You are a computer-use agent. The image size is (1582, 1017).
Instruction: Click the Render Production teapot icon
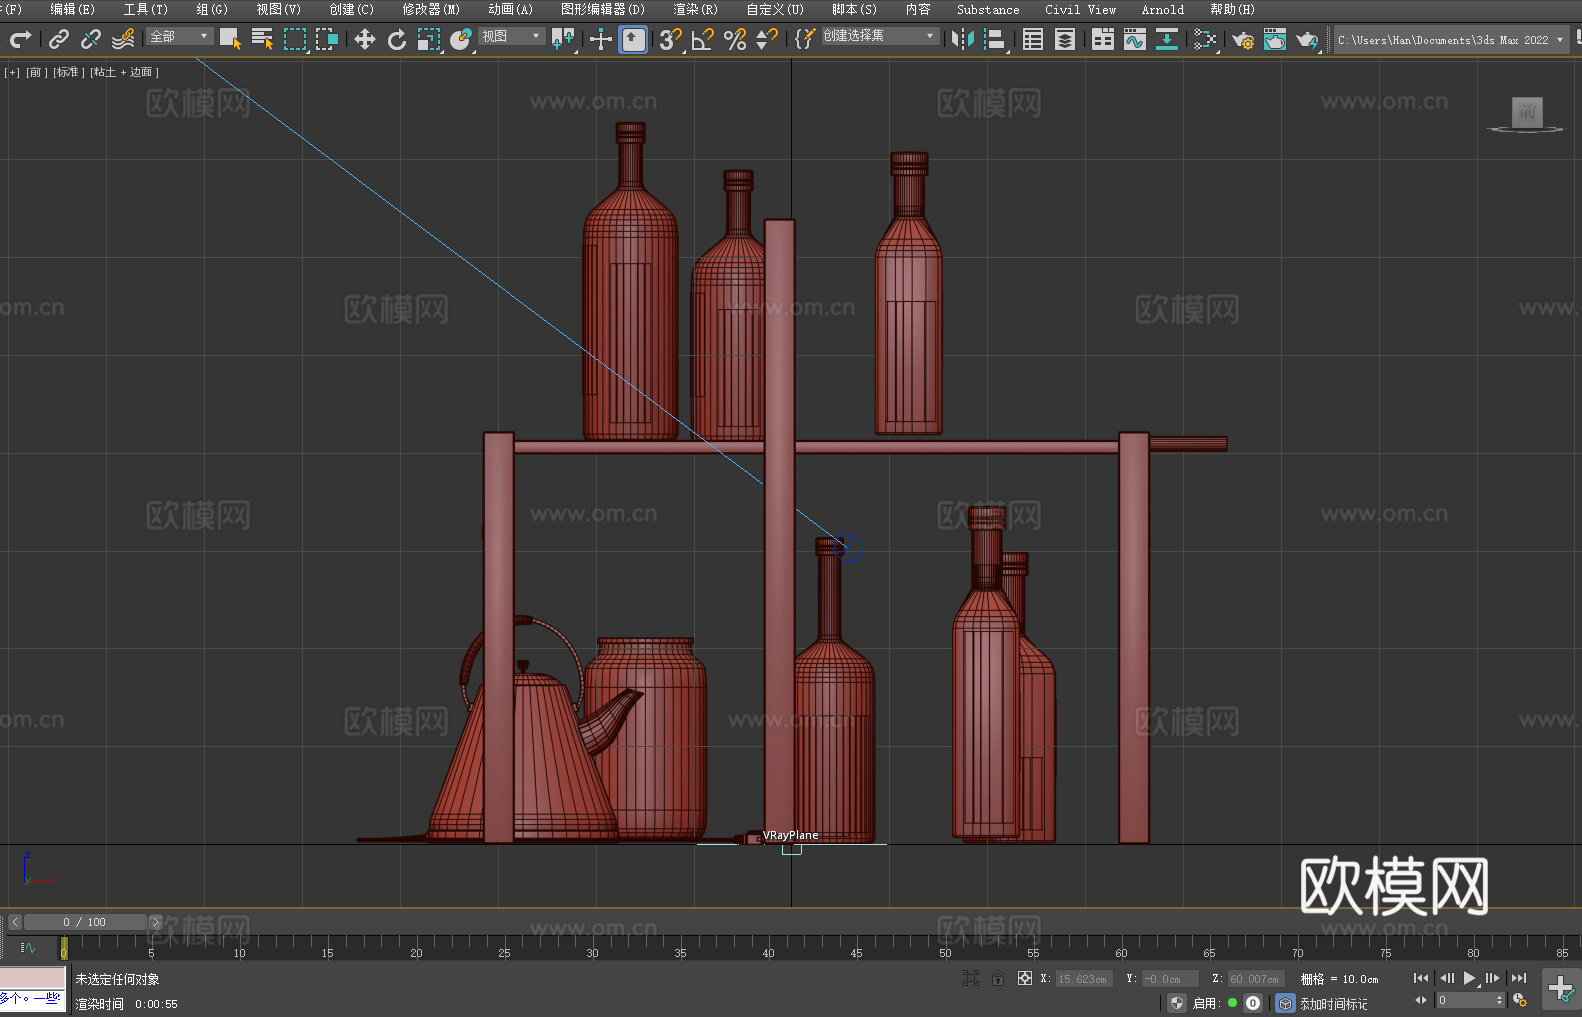click(1307, 39)
